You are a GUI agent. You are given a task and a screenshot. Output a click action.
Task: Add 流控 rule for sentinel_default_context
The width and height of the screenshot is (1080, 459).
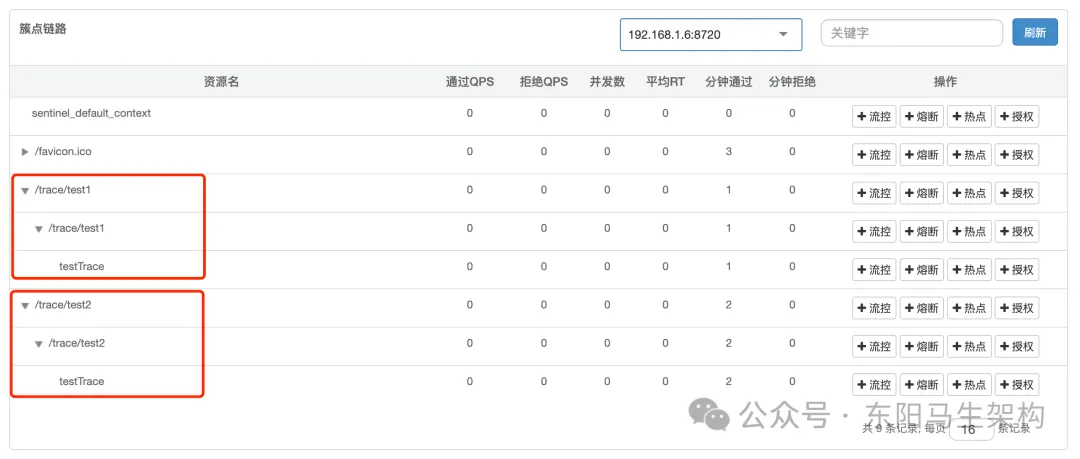tap(874, 116)
